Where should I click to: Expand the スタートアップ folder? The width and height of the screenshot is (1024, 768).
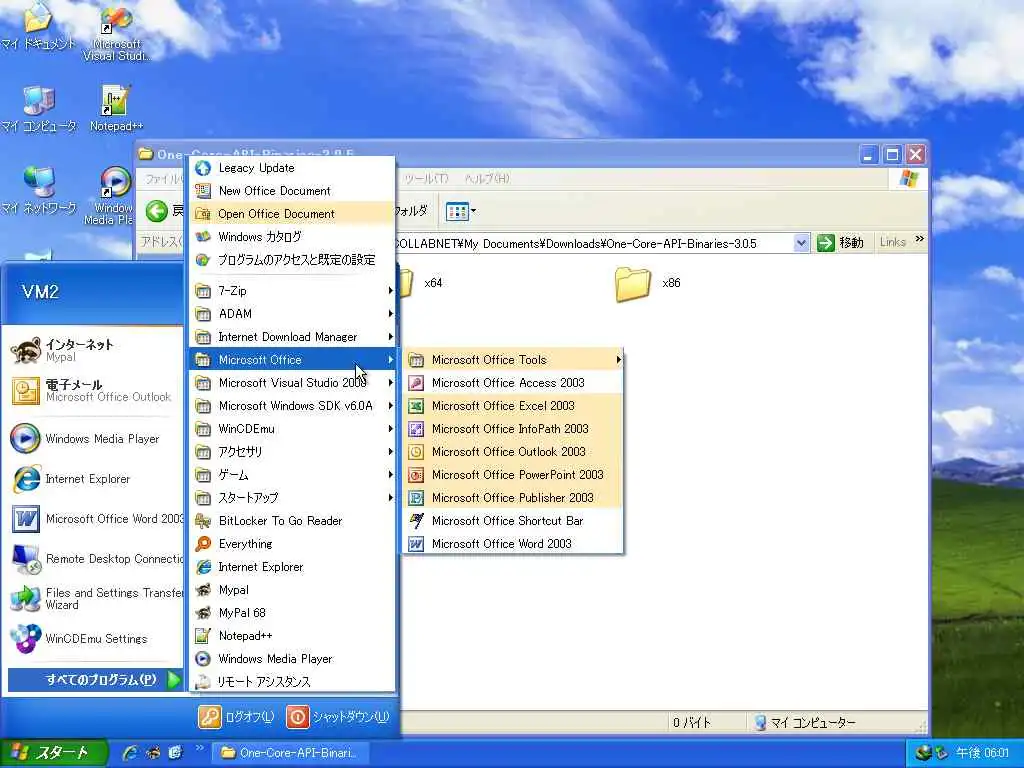(x=292, y=498)
